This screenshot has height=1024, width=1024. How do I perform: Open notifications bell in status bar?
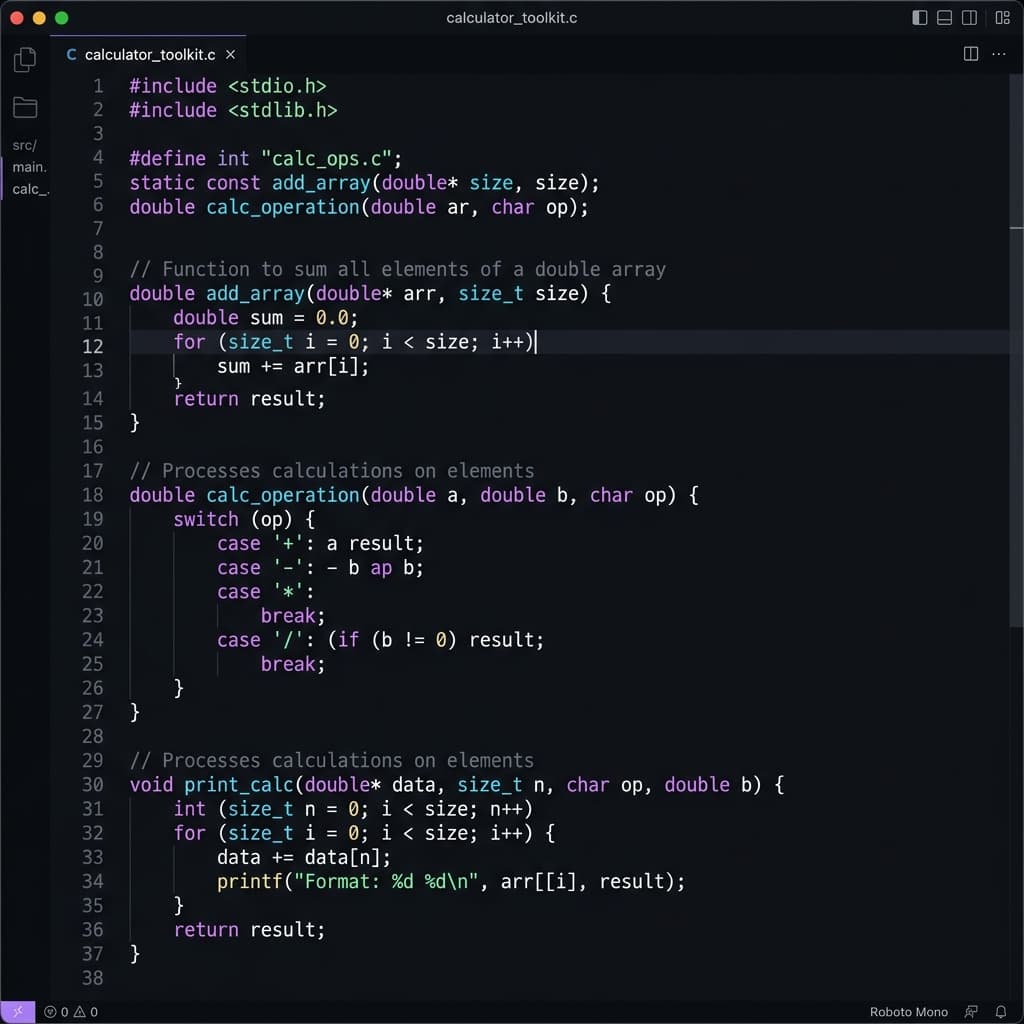pos(1000,1012)
